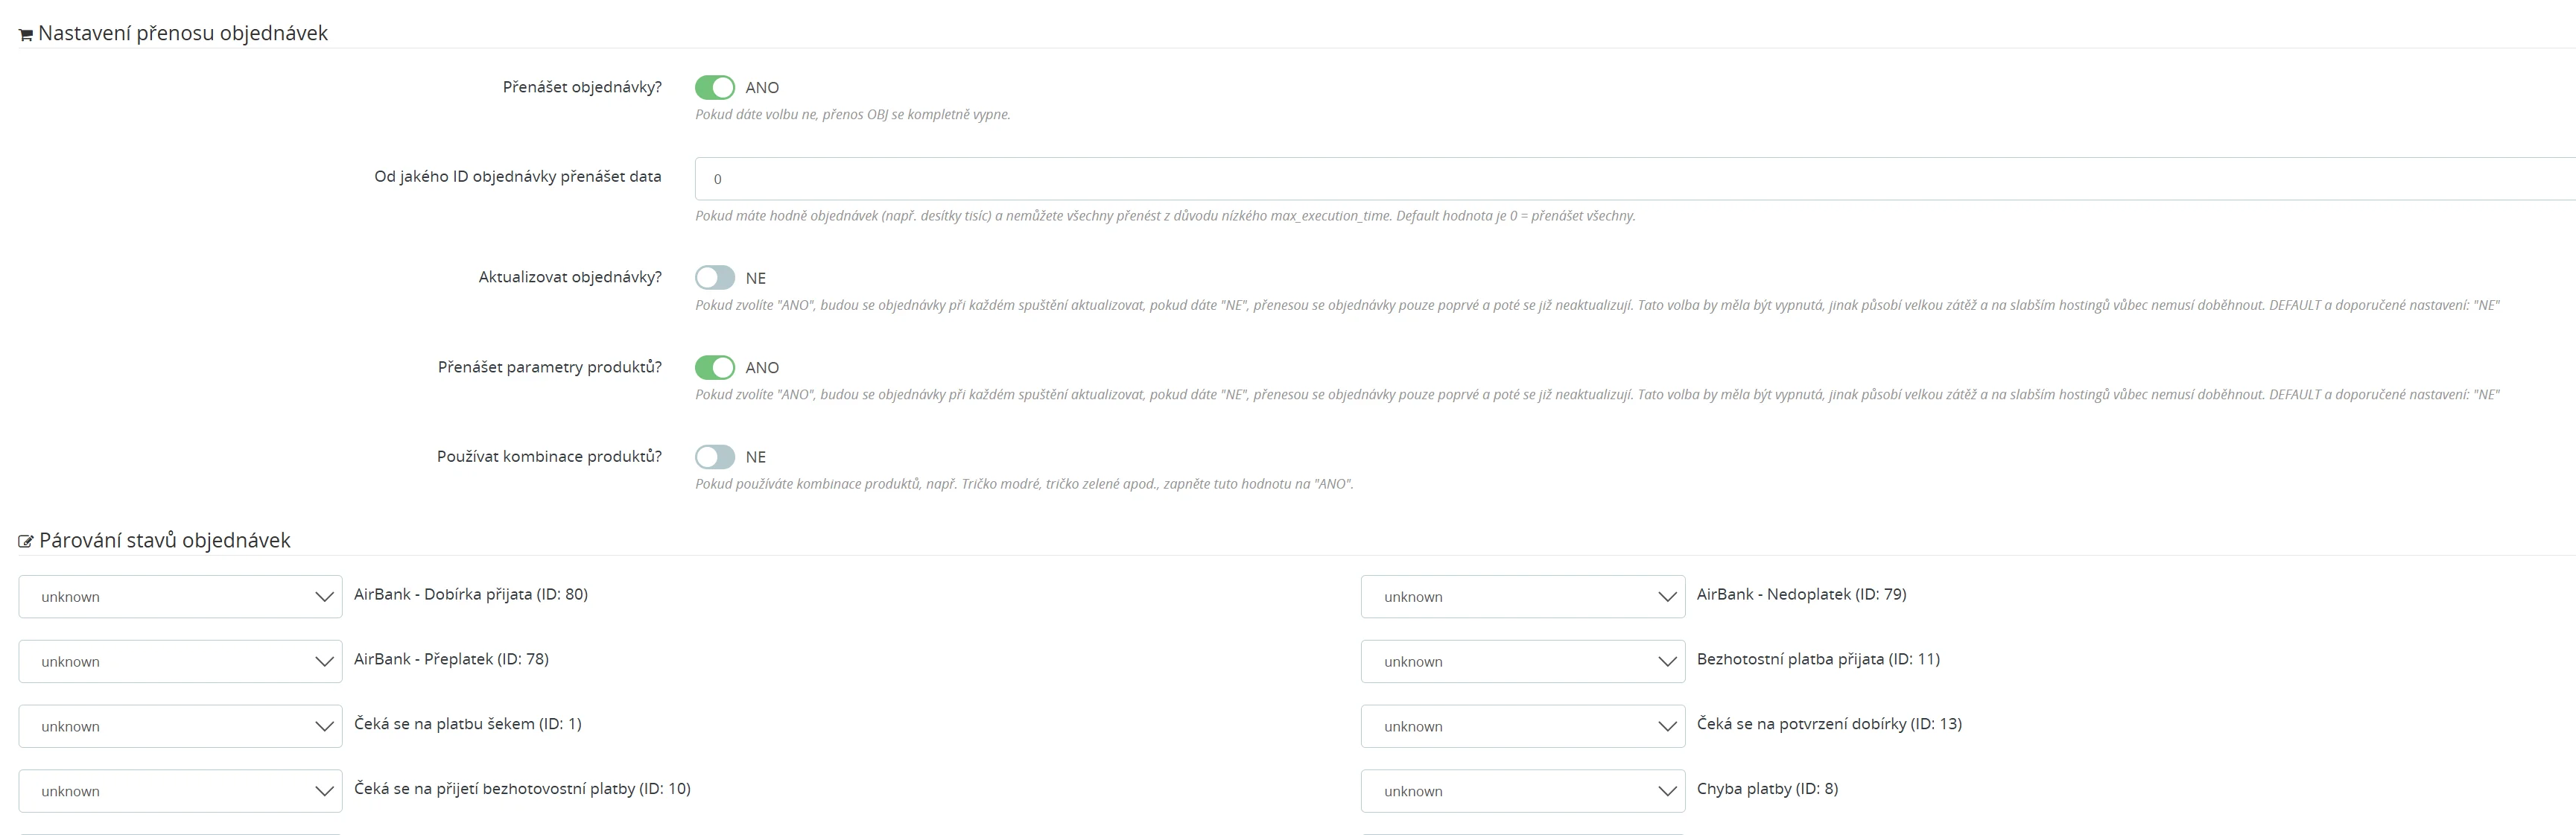Expand dropdown for AirBank - Přeplatek

[181, 662]
